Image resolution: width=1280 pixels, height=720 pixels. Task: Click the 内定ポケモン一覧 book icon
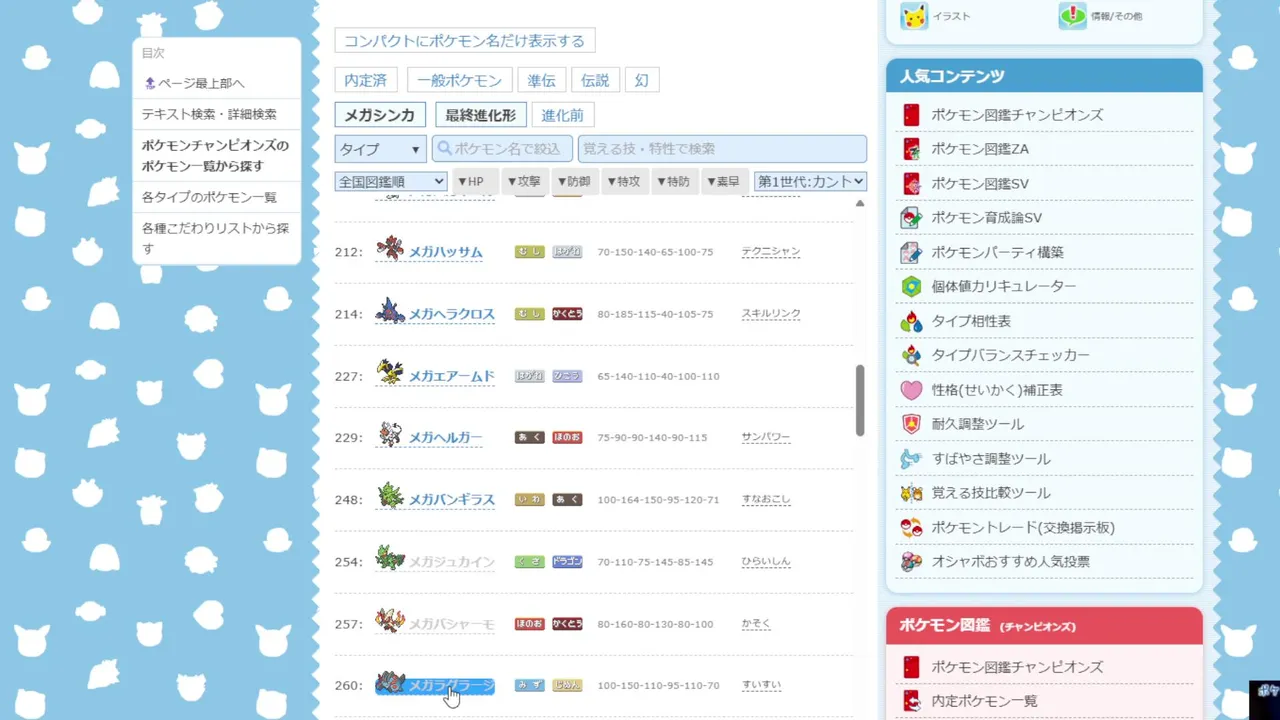[x=911, y=701]
